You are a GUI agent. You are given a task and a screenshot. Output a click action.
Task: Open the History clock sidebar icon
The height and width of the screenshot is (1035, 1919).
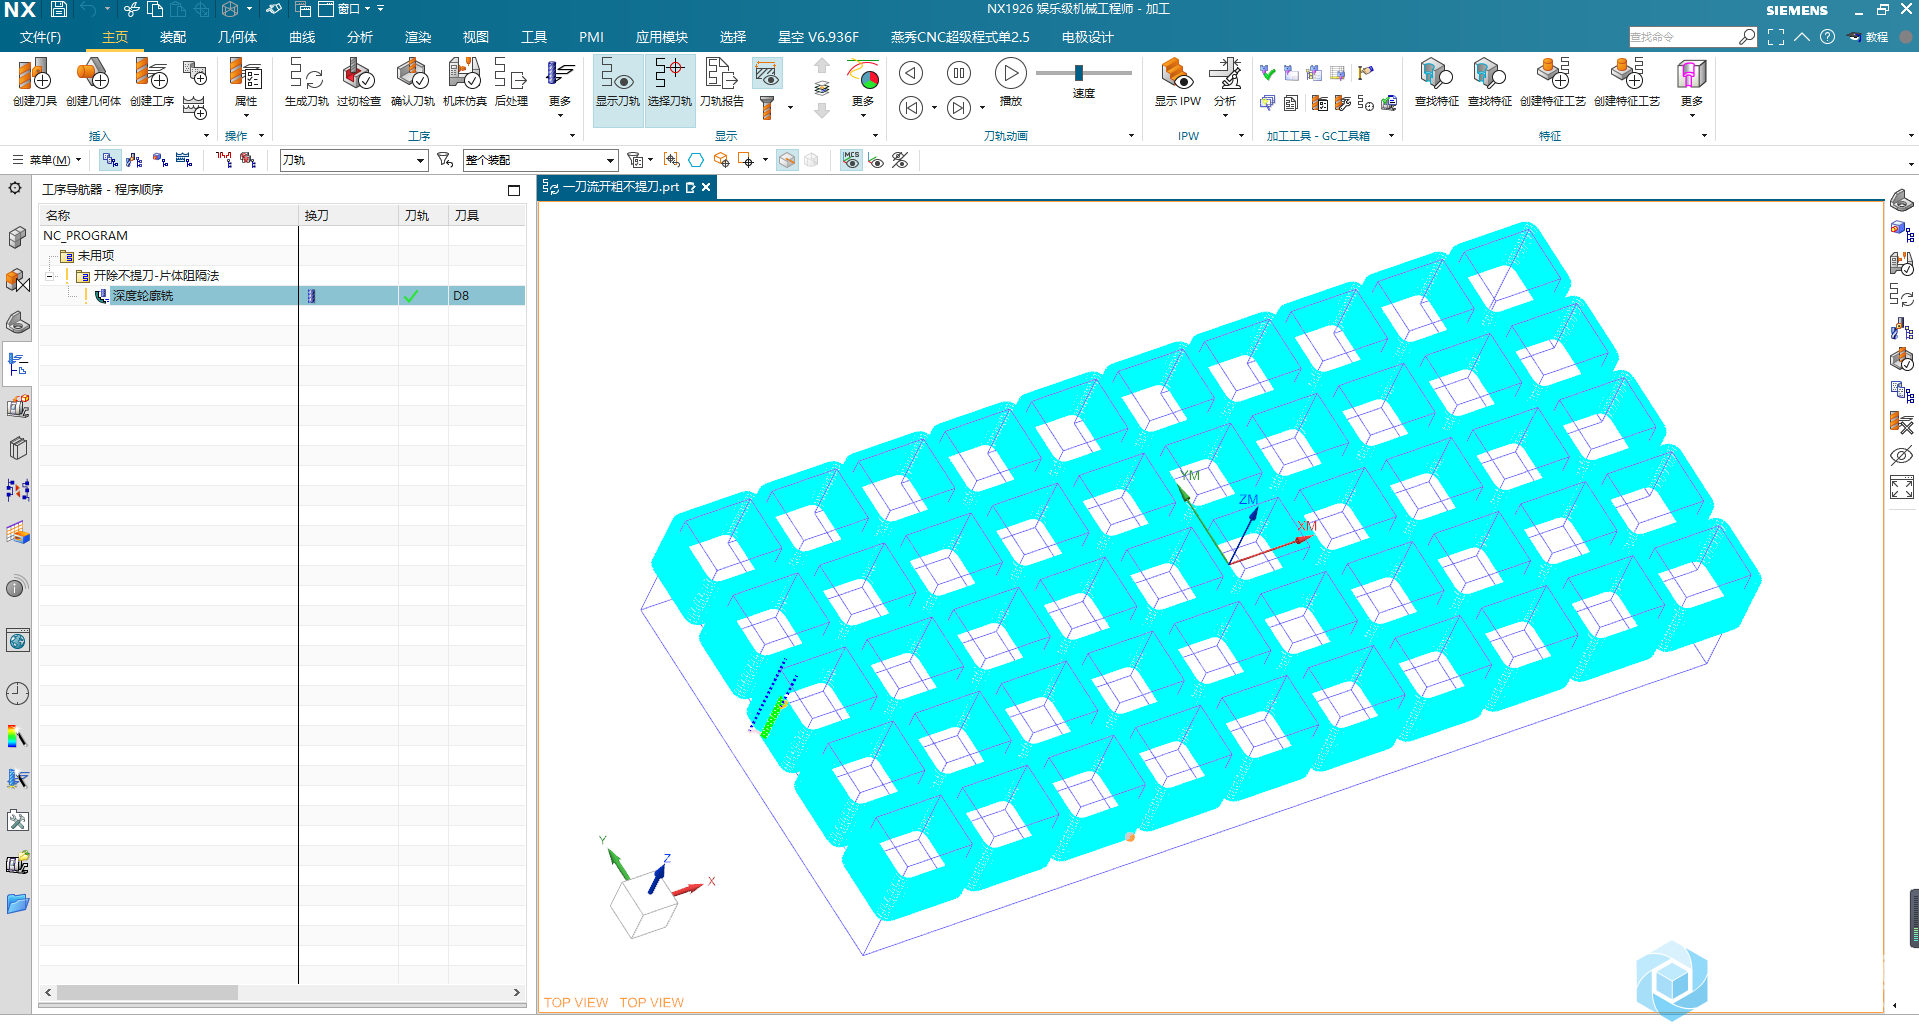tap(17, 693)
